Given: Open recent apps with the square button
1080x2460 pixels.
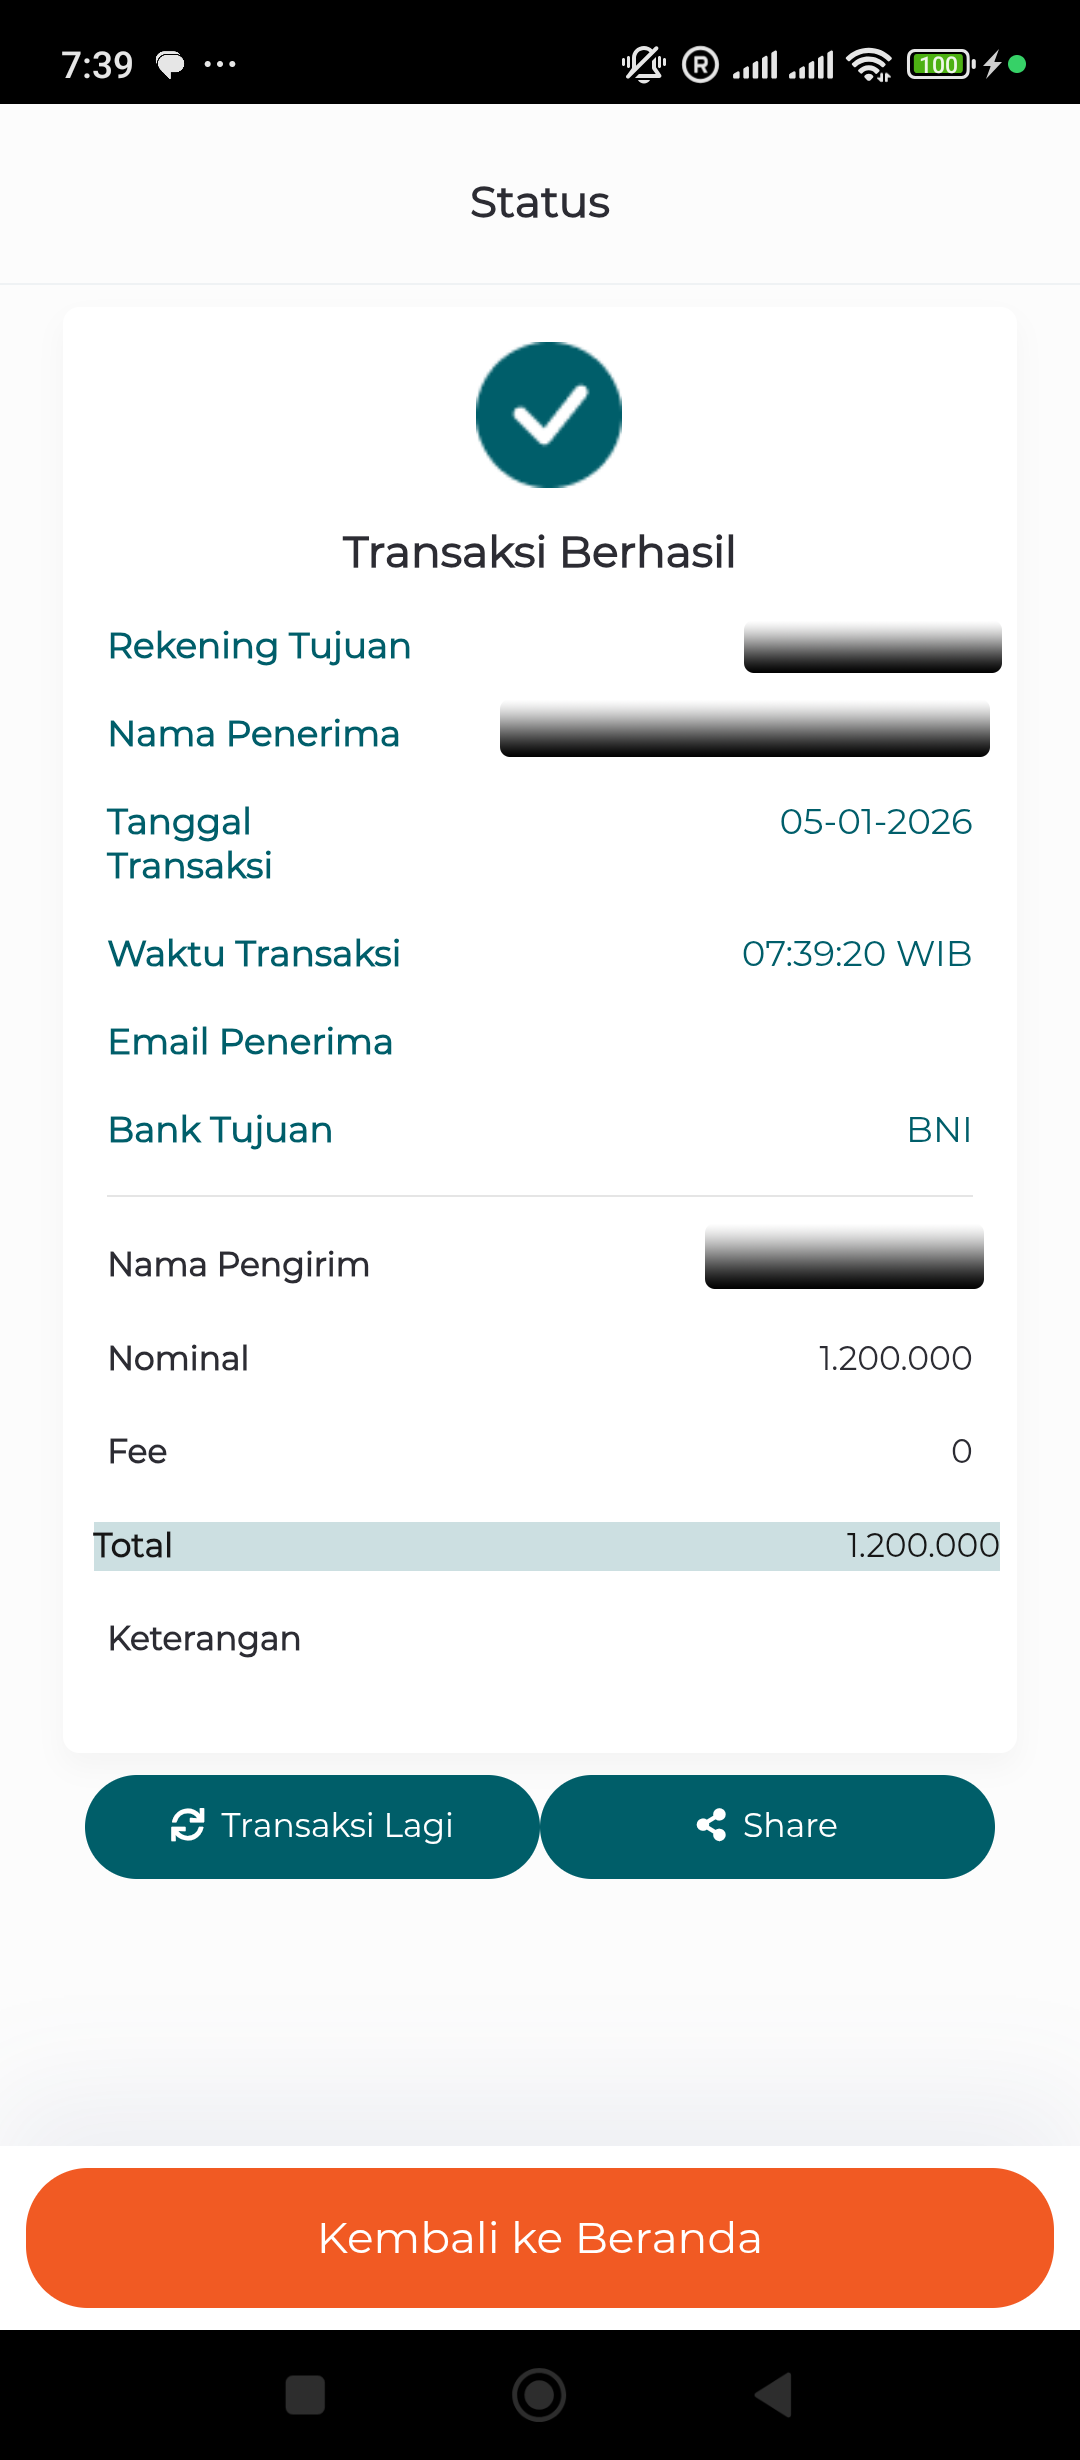Looking at the screenshot, I should point(305,2395).
